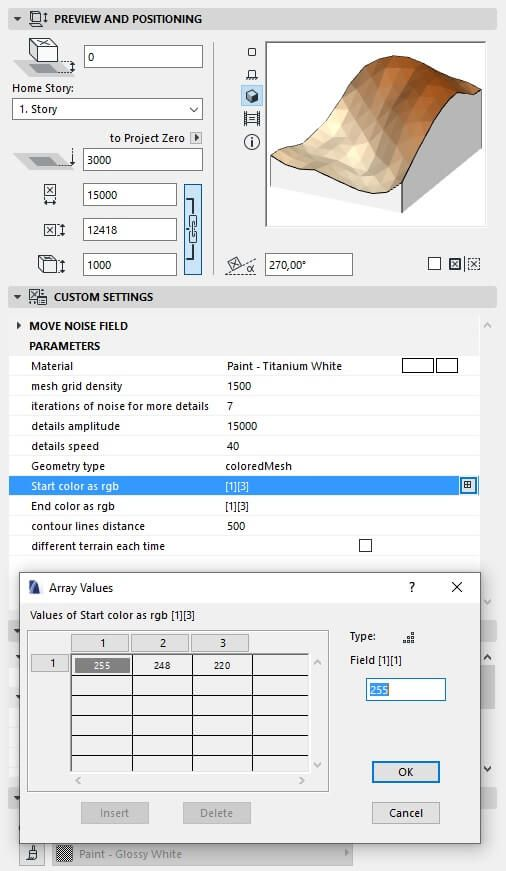Collapse the Preview and Positioning panel
Image resolution: width=506 pixels, height=871 pixels.
[18, 19]
